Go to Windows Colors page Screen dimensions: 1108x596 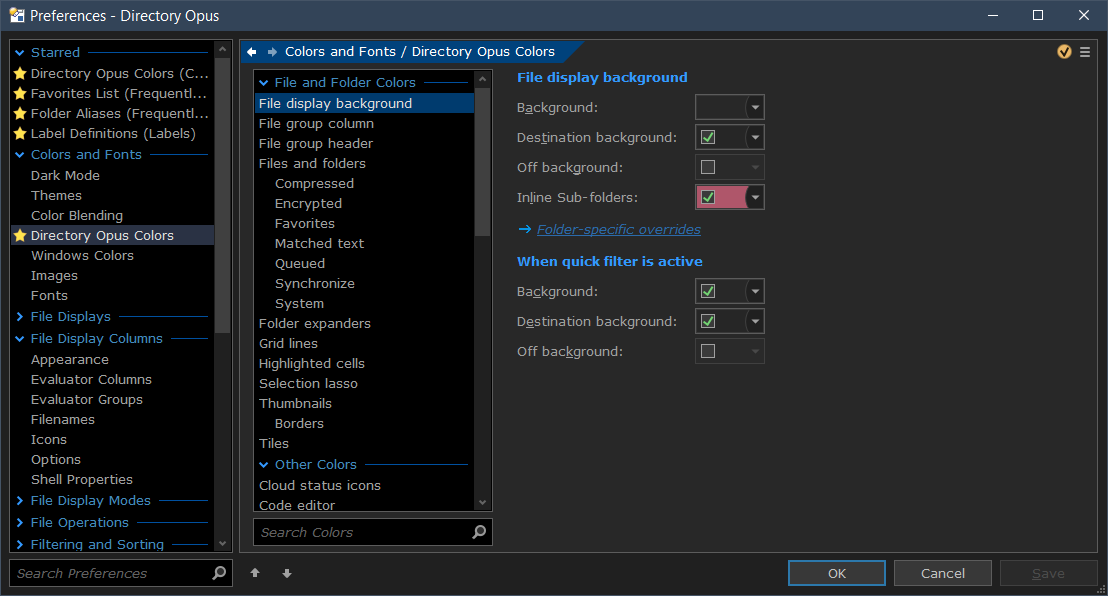coord(82,255)
